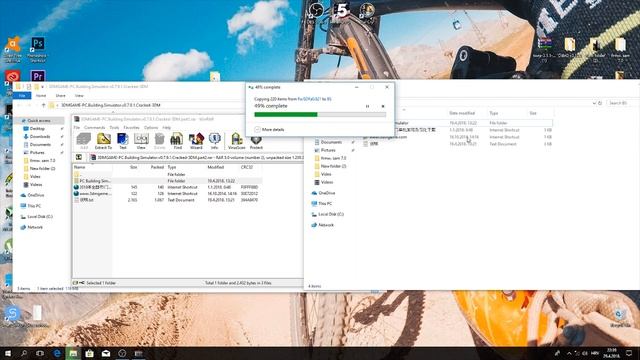
Task: Open Downloads in left Explorer sidebar
Action: pos(40,137)
